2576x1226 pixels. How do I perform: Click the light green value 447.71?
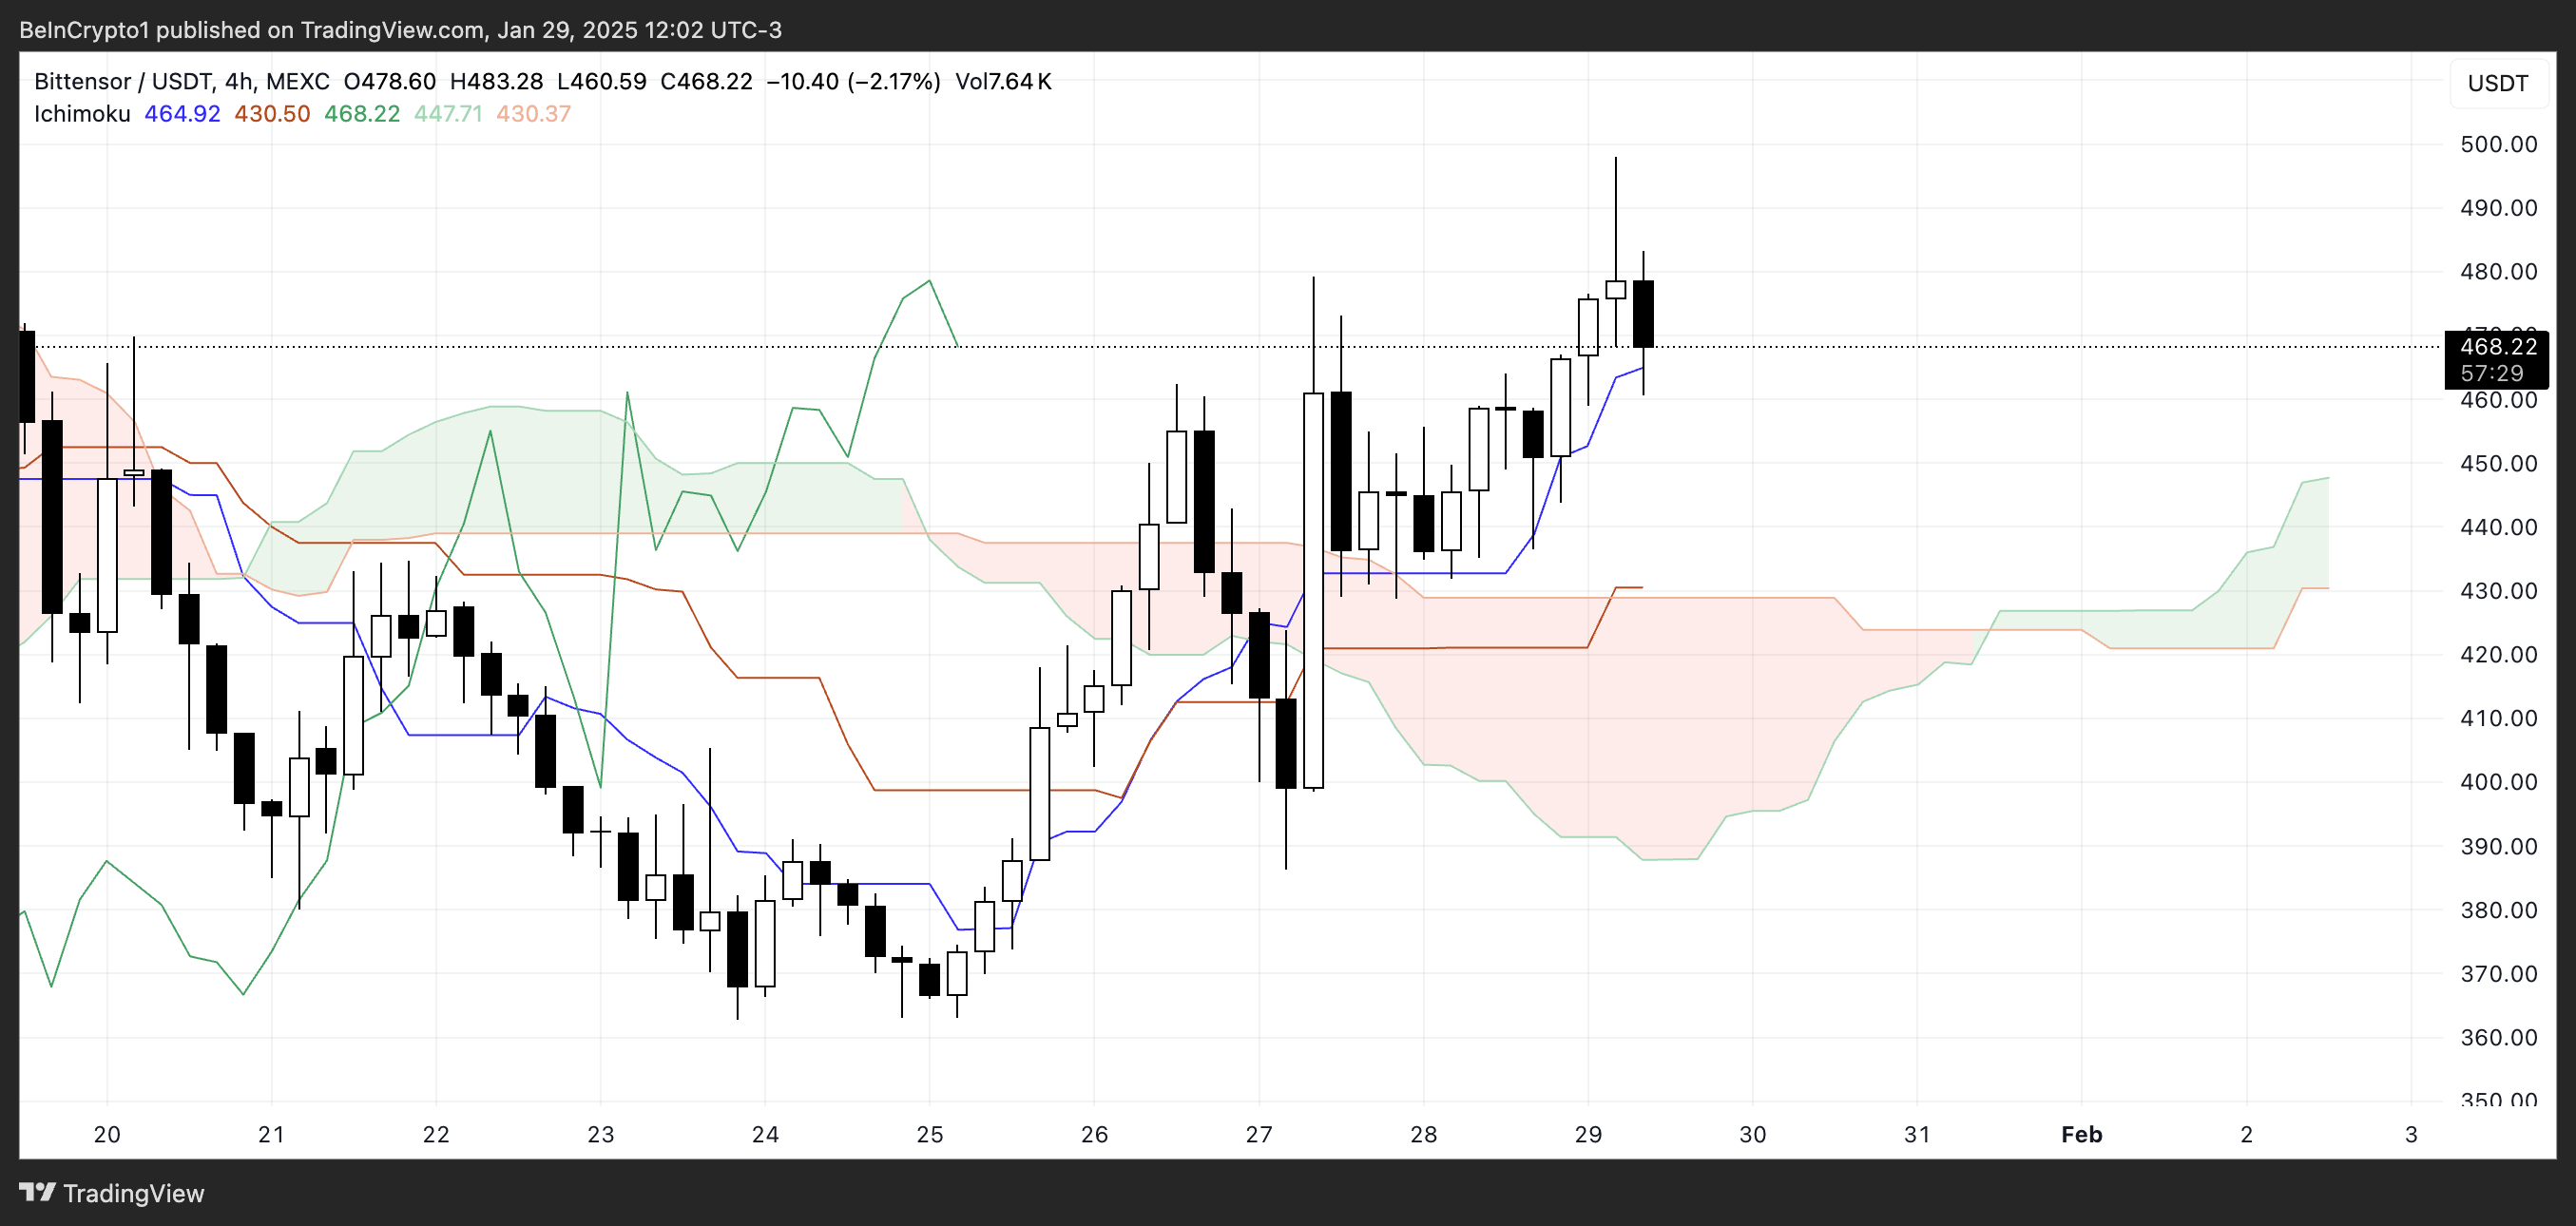pos(448,114)
